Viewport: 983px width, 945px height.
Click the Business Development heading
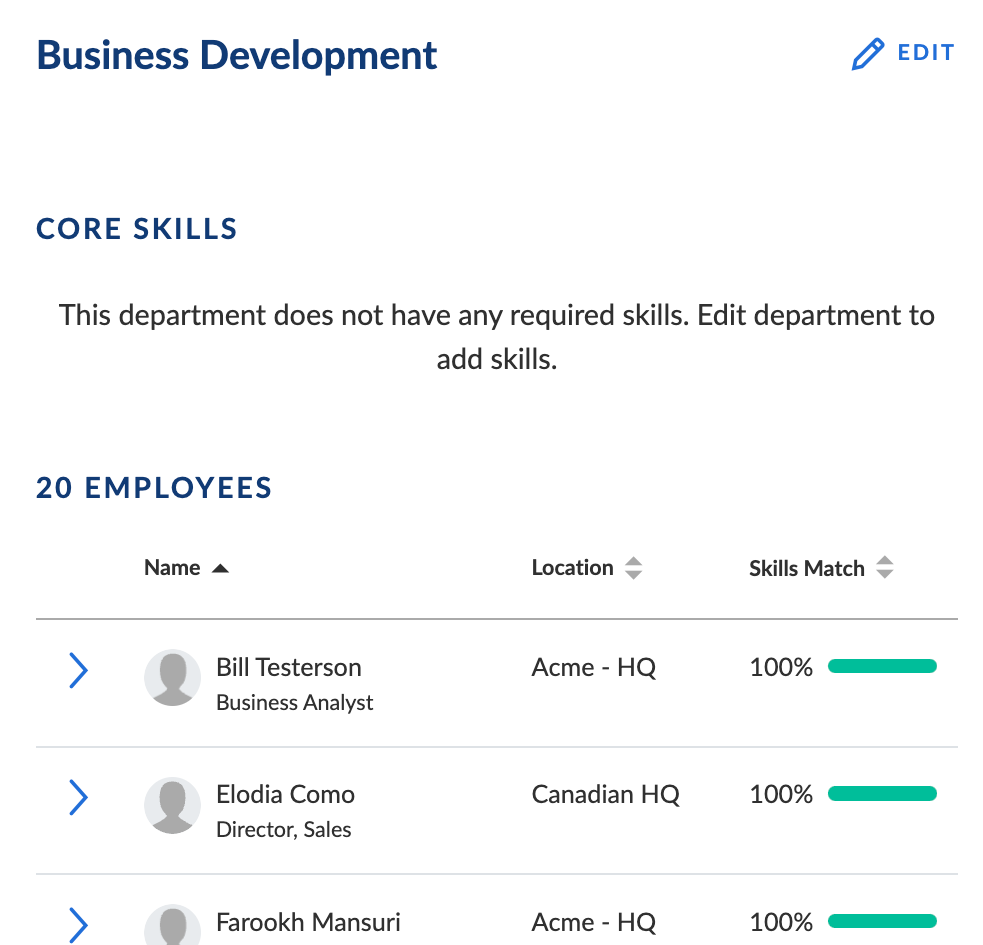pyautogui.click(x=237, y=55)
